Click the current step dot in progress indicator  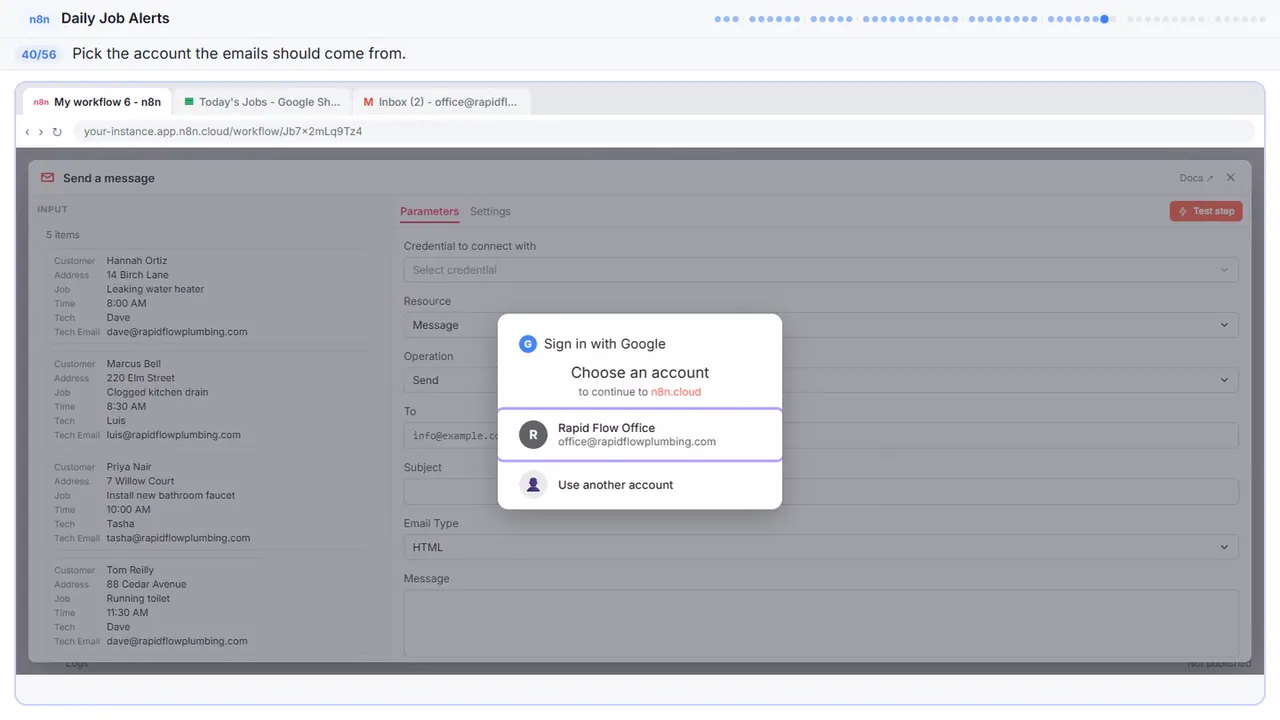[x=1104, y=19]
